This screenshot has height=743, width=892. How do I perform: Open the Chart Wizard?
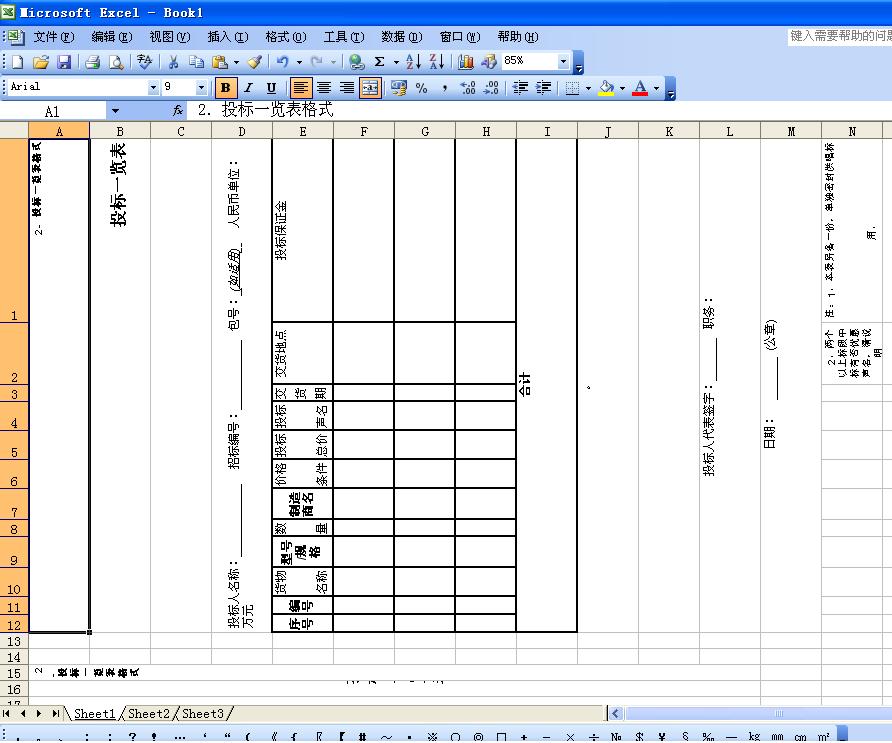tap(466, 61)
